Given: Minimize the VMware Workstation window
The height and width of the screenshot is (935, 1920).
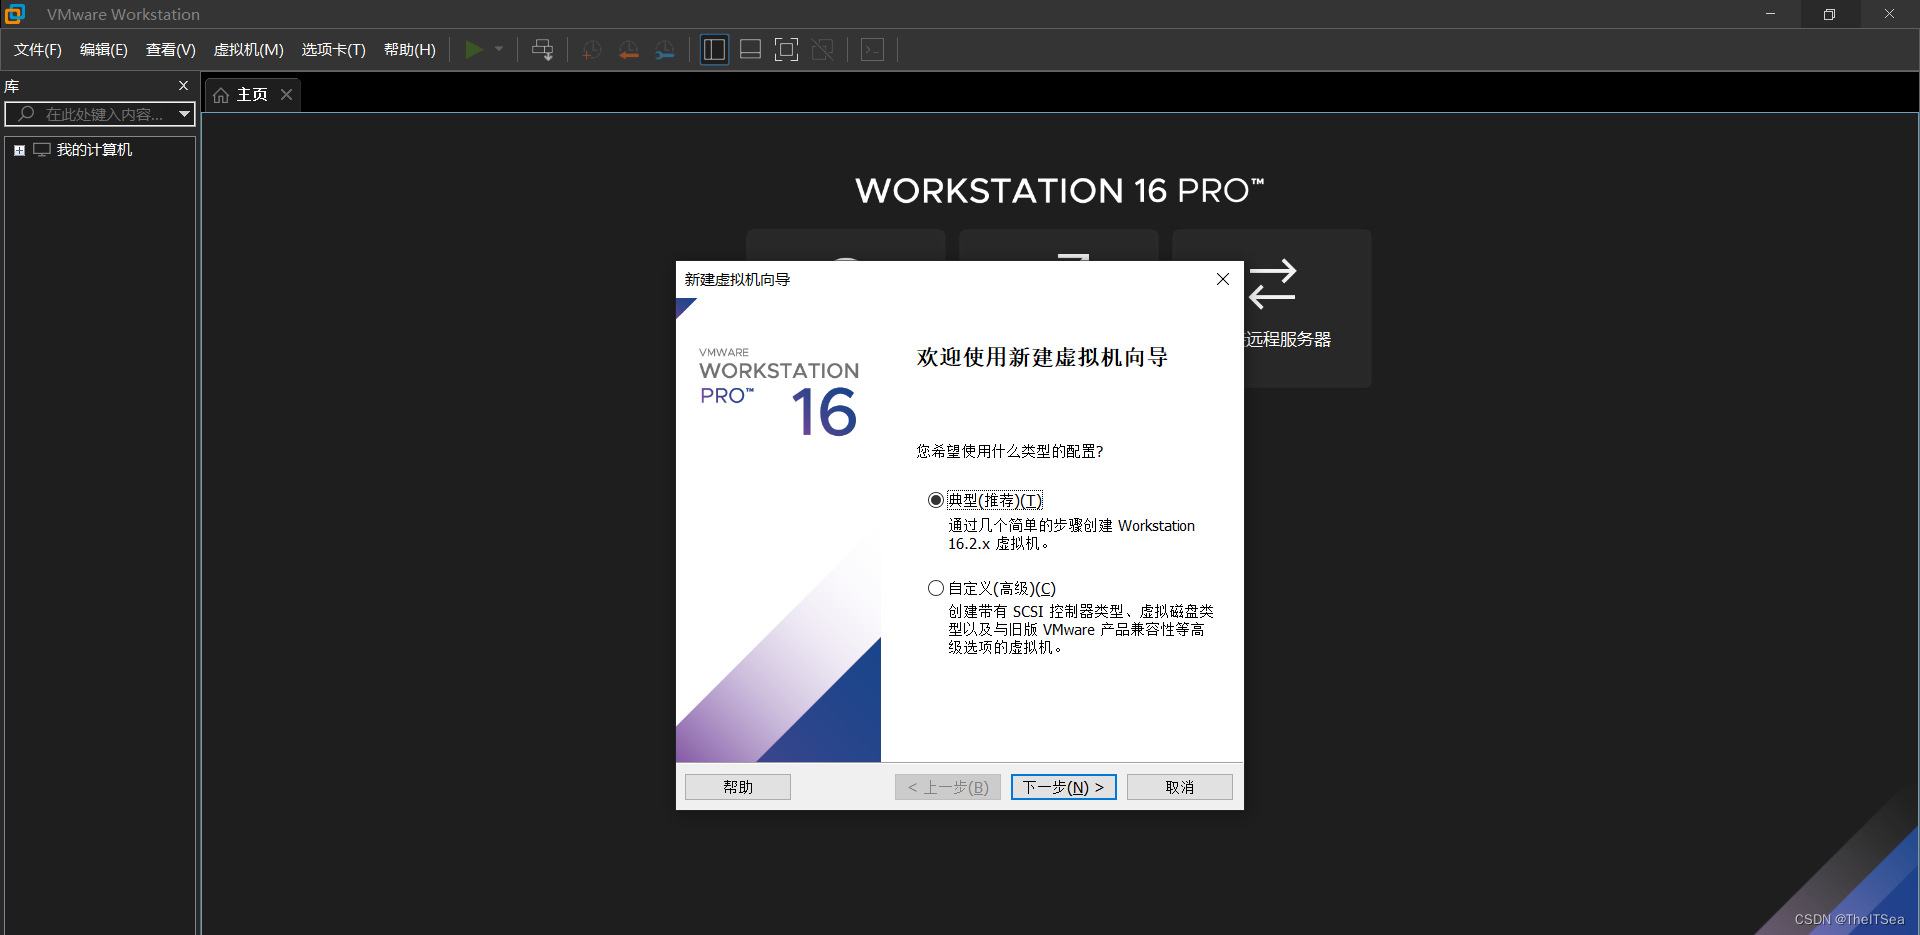Looking at the screenshot, I should [x=1770, y=14].
